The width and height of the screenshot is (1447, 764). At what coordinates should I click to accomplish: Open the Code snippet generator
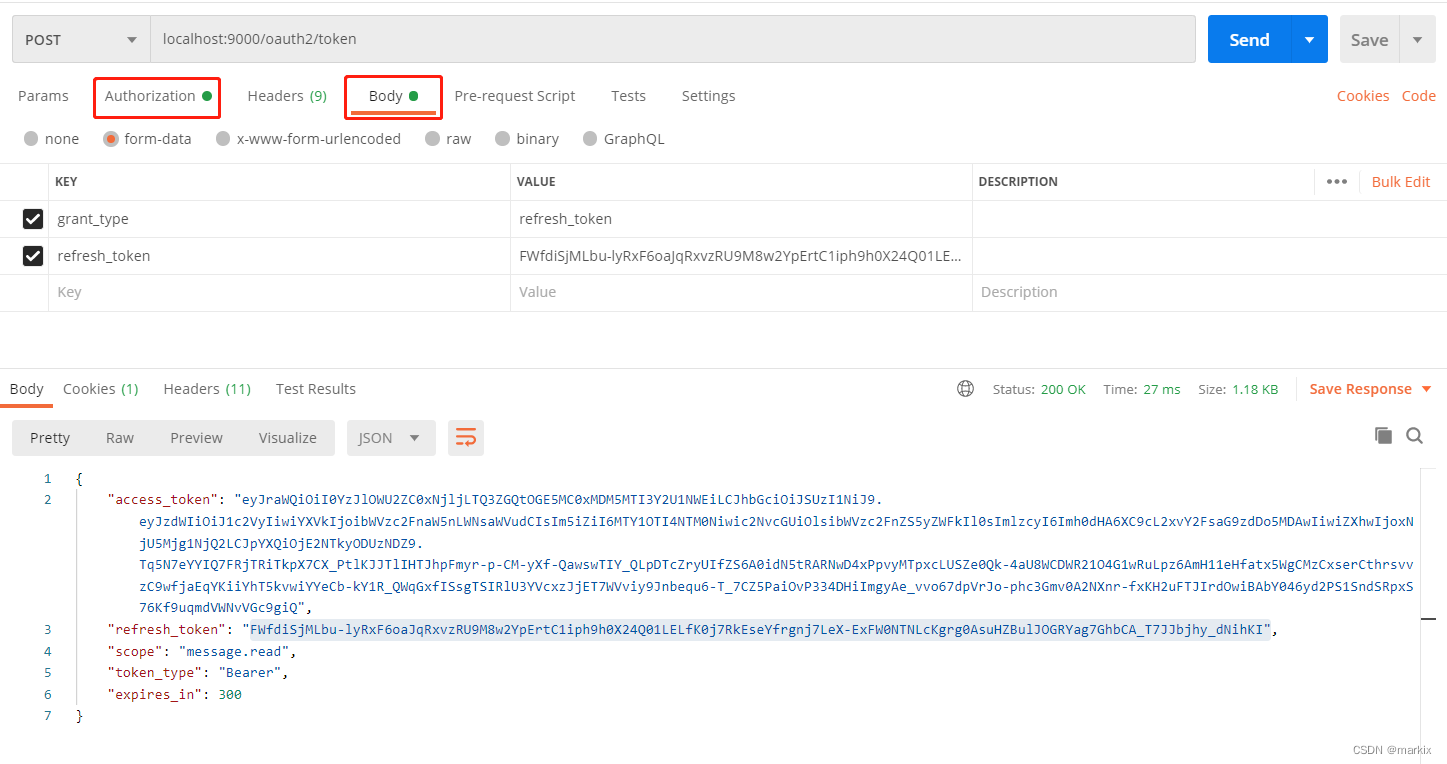(1419, 95)
